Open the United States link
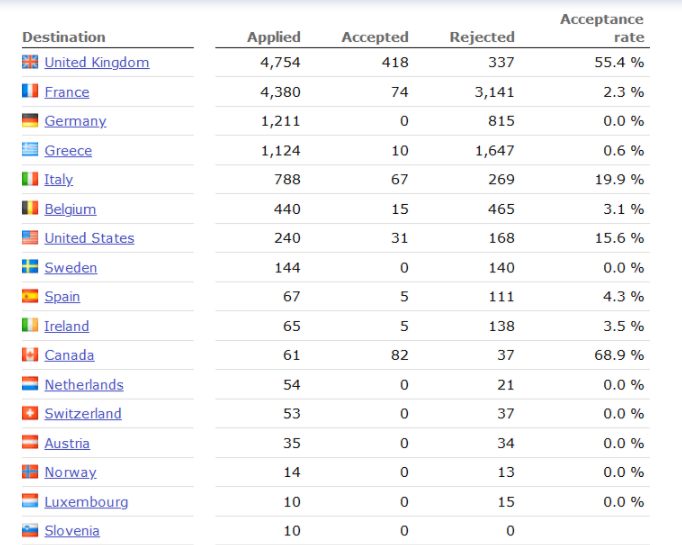Viewport: 682px width, 545px height. [x=90, y=238]
